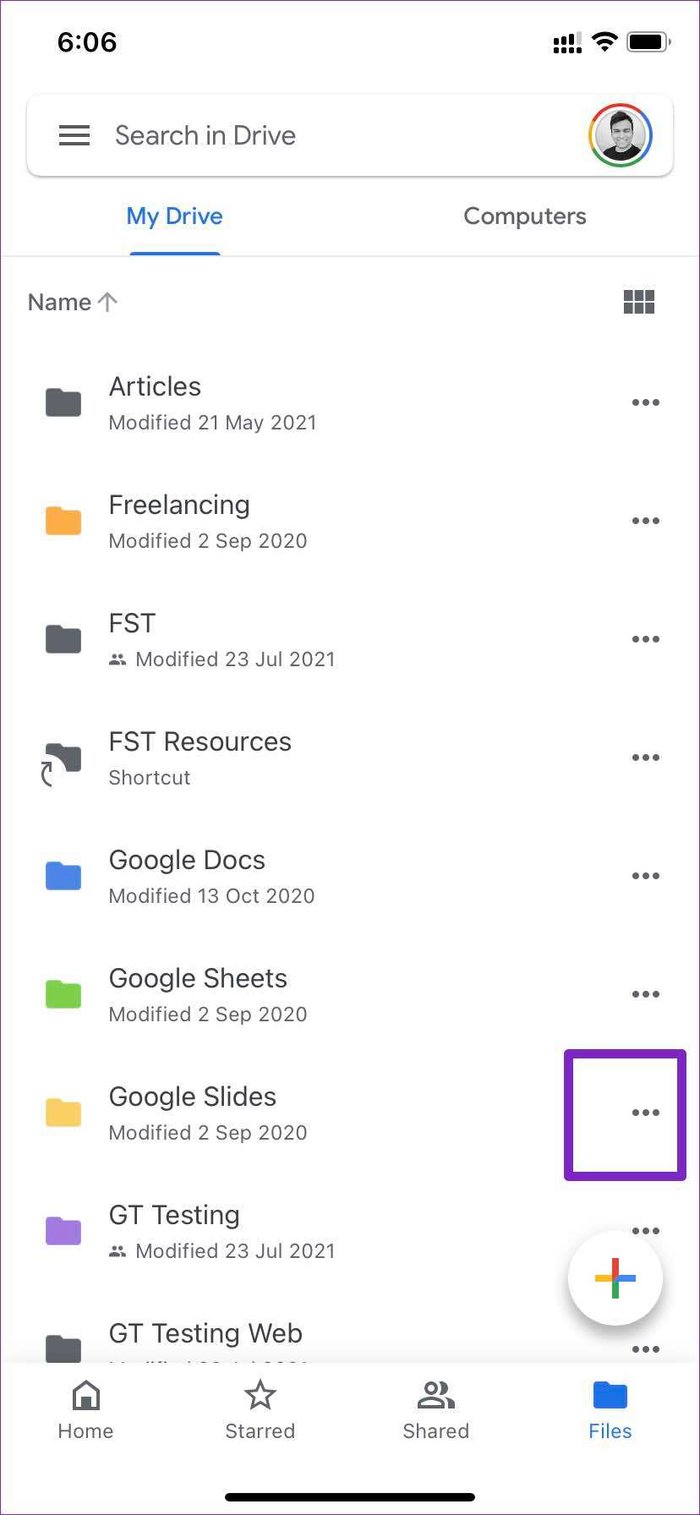This screenshot has height=1515, width=700.
Task: Toggle Name sort order arrow
Action: click(108, 302)
